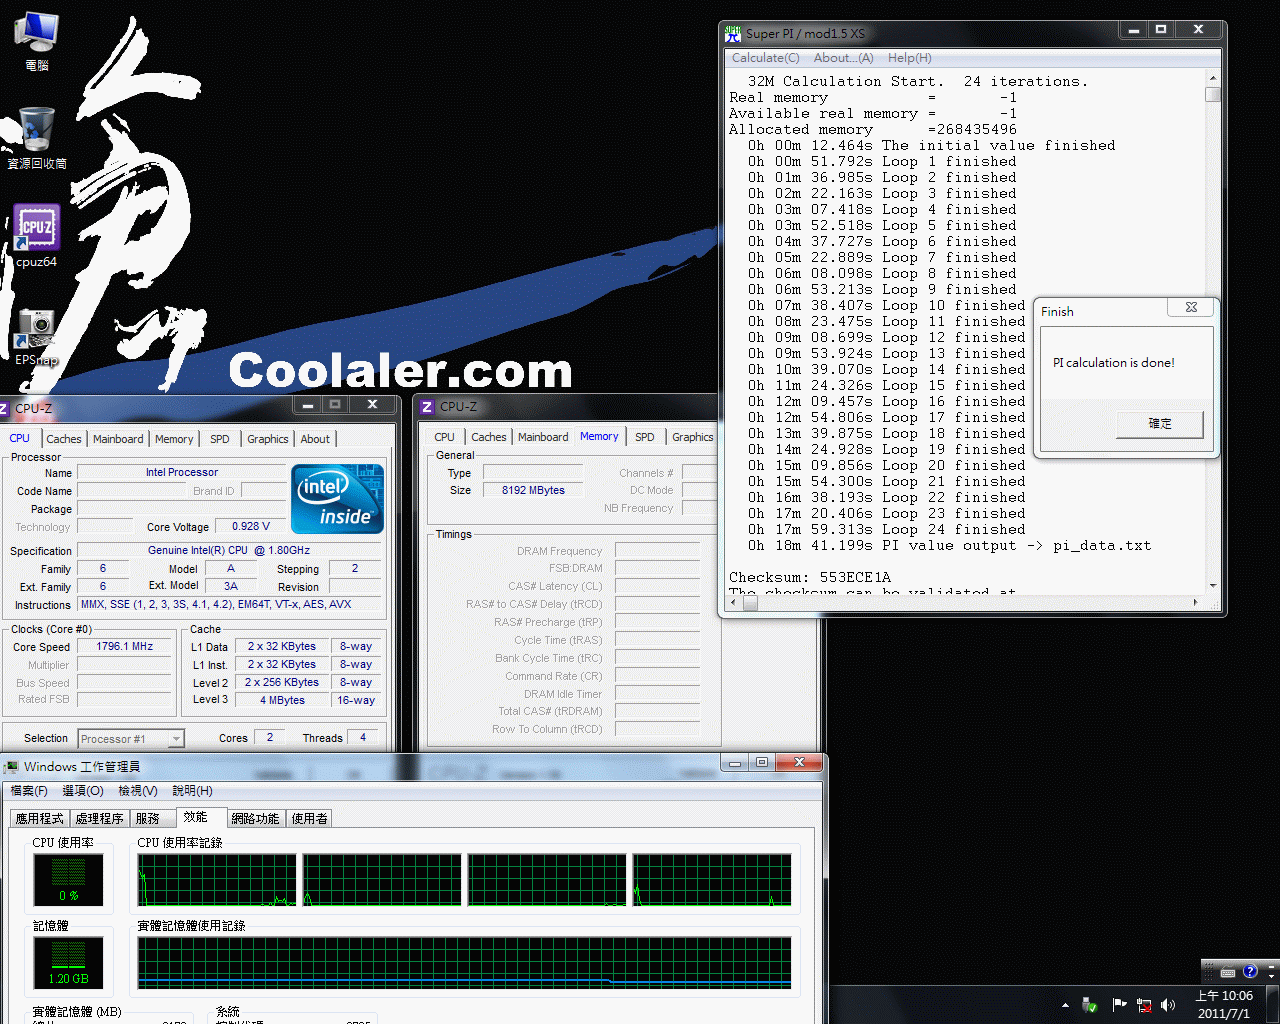Image resolution: width=1280 pixels, height=1024 pixels.
Task: Click the EPSnap desktop shortcut icon
Action: tap(37, 337)
